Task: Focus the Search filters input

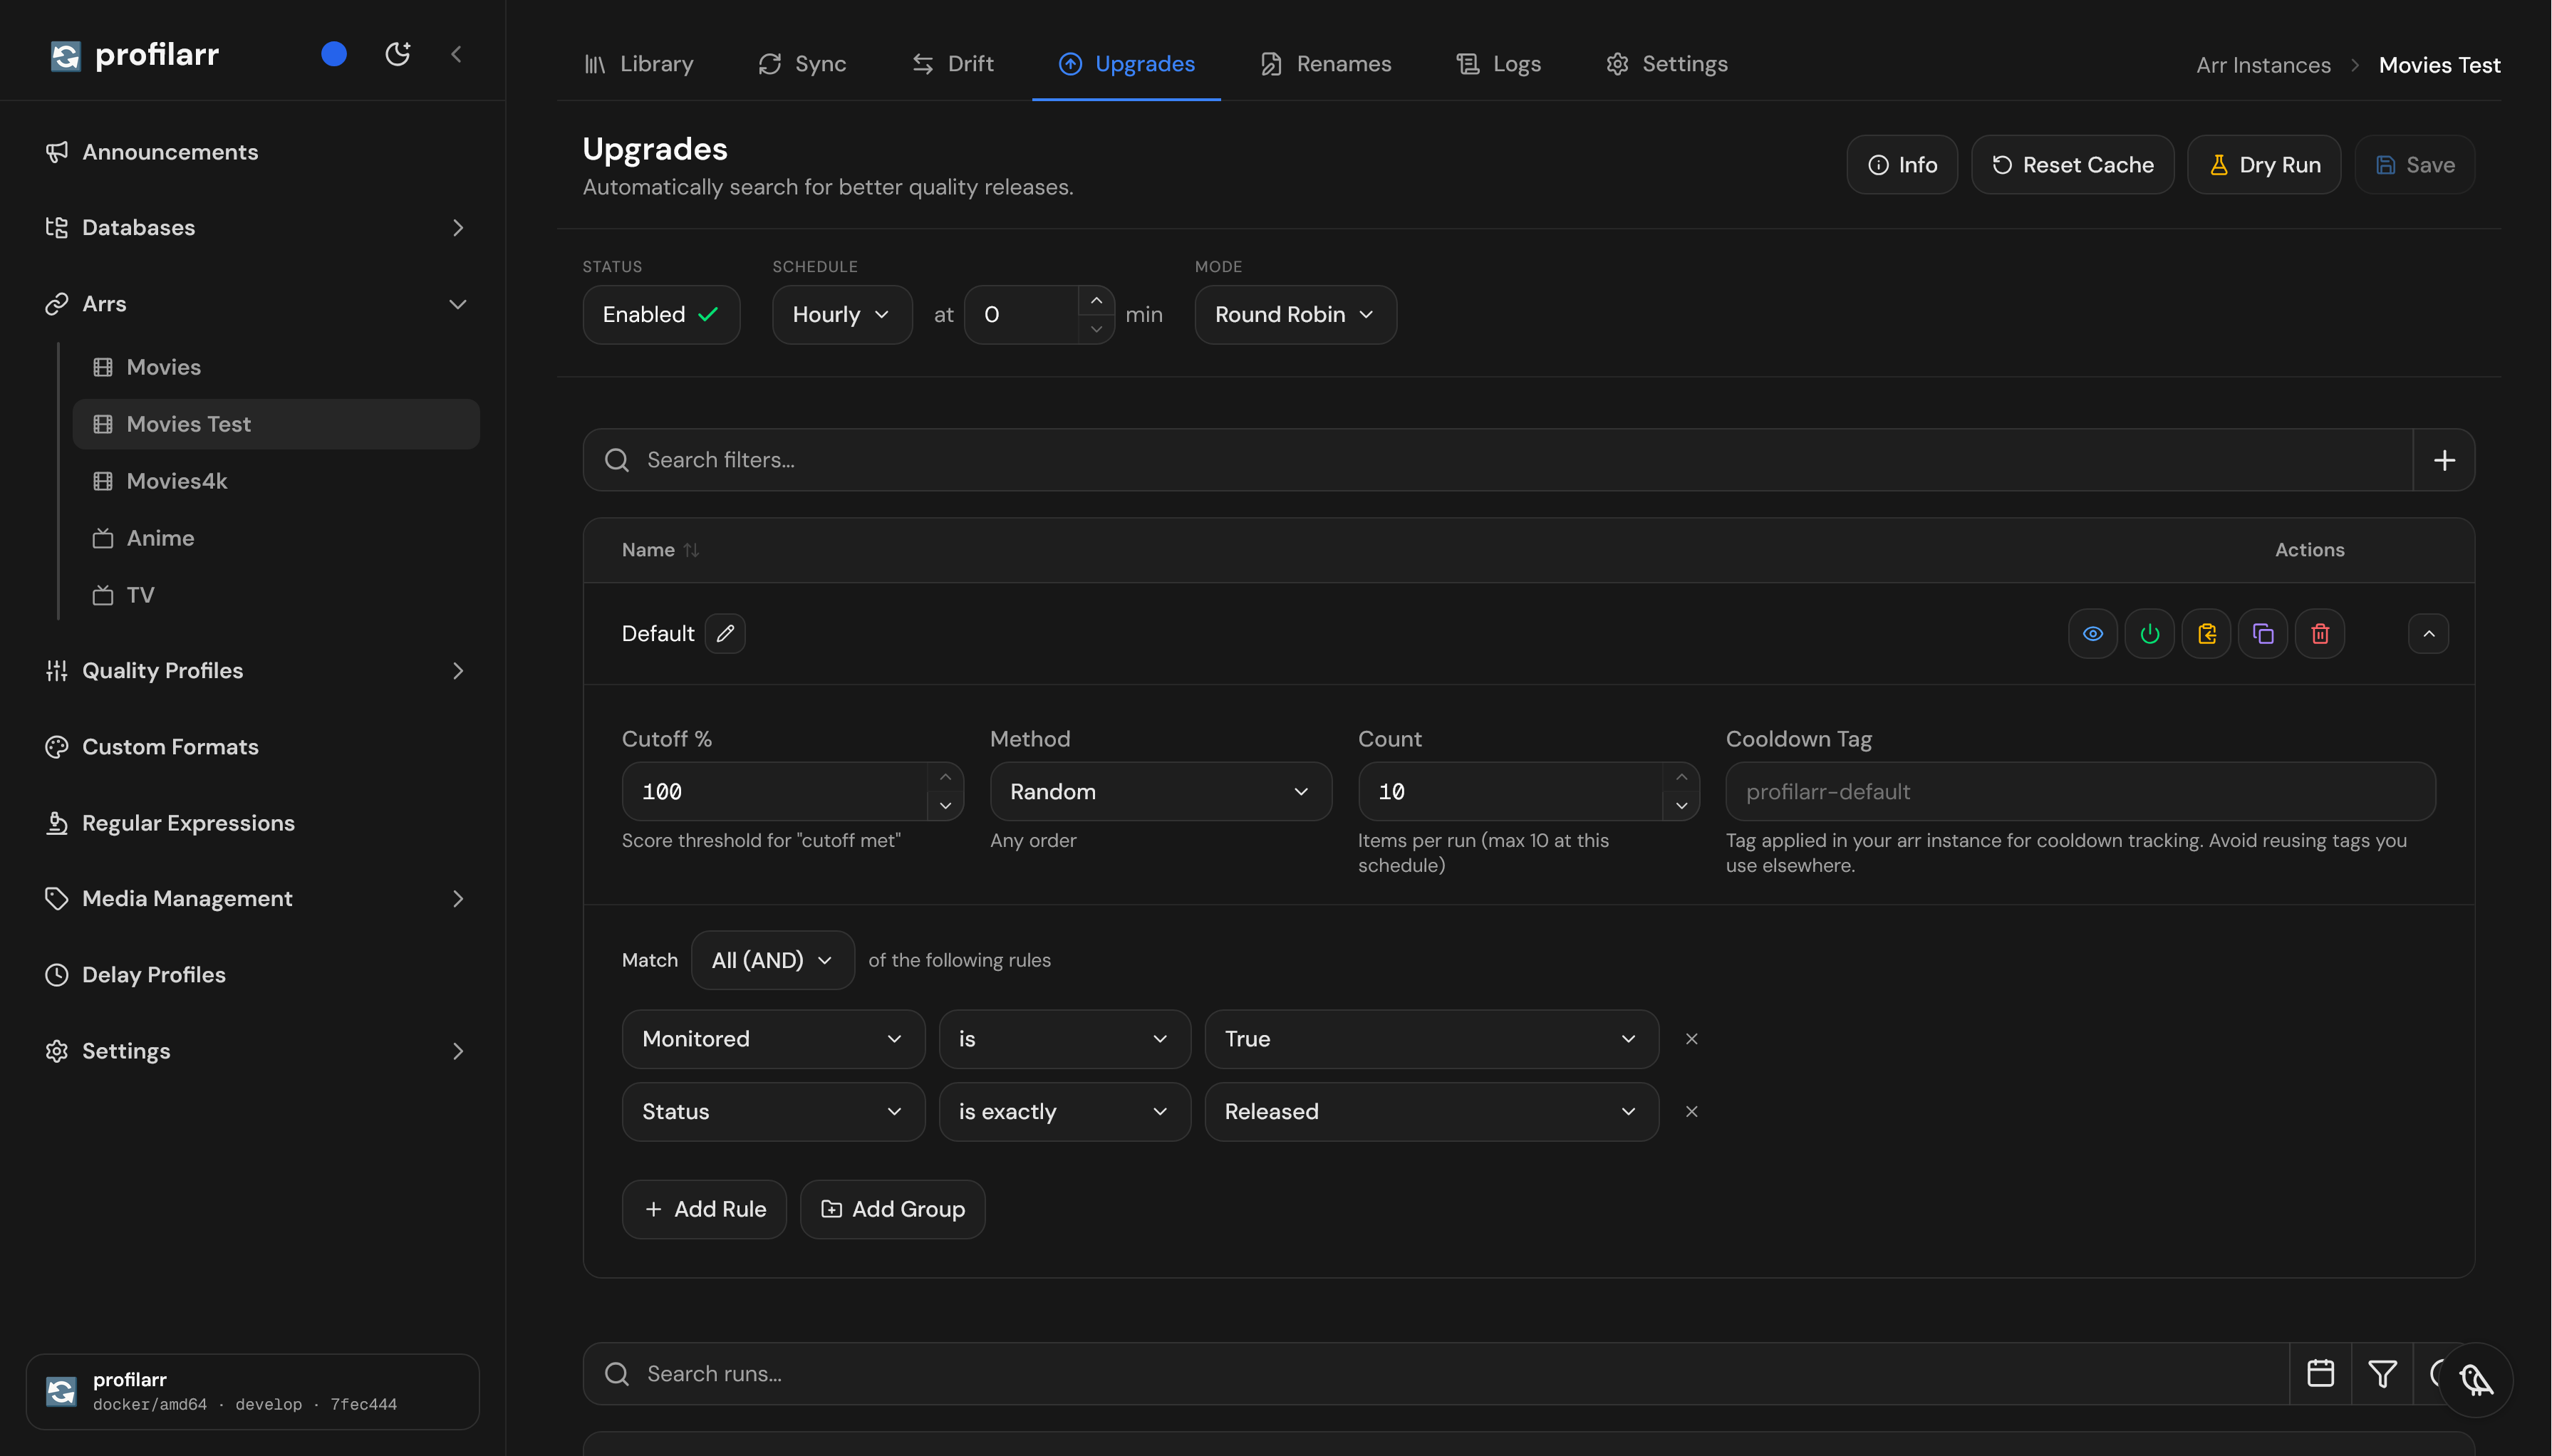Action: [x=1497, y=460]
